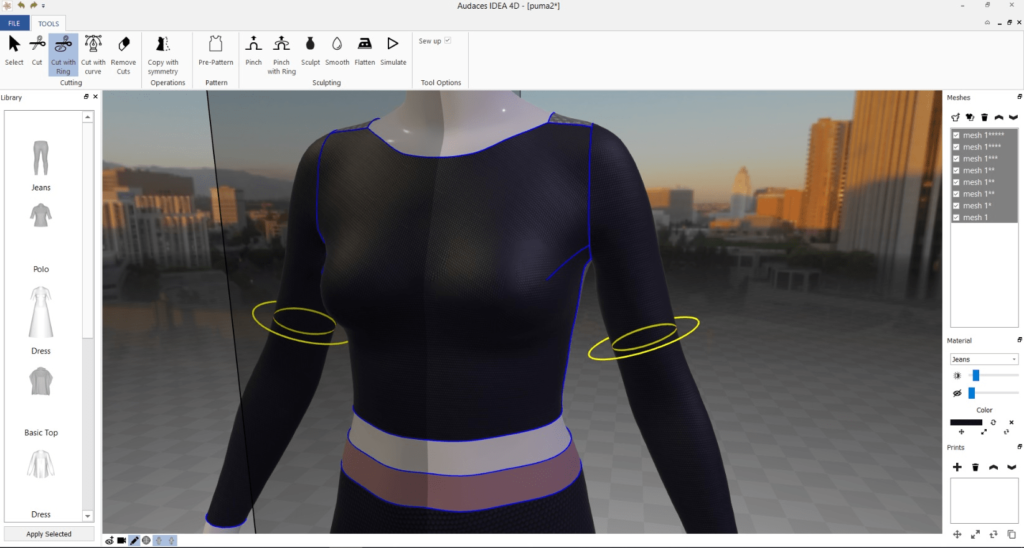Activate the Select arrow tool

coord(14,51)
